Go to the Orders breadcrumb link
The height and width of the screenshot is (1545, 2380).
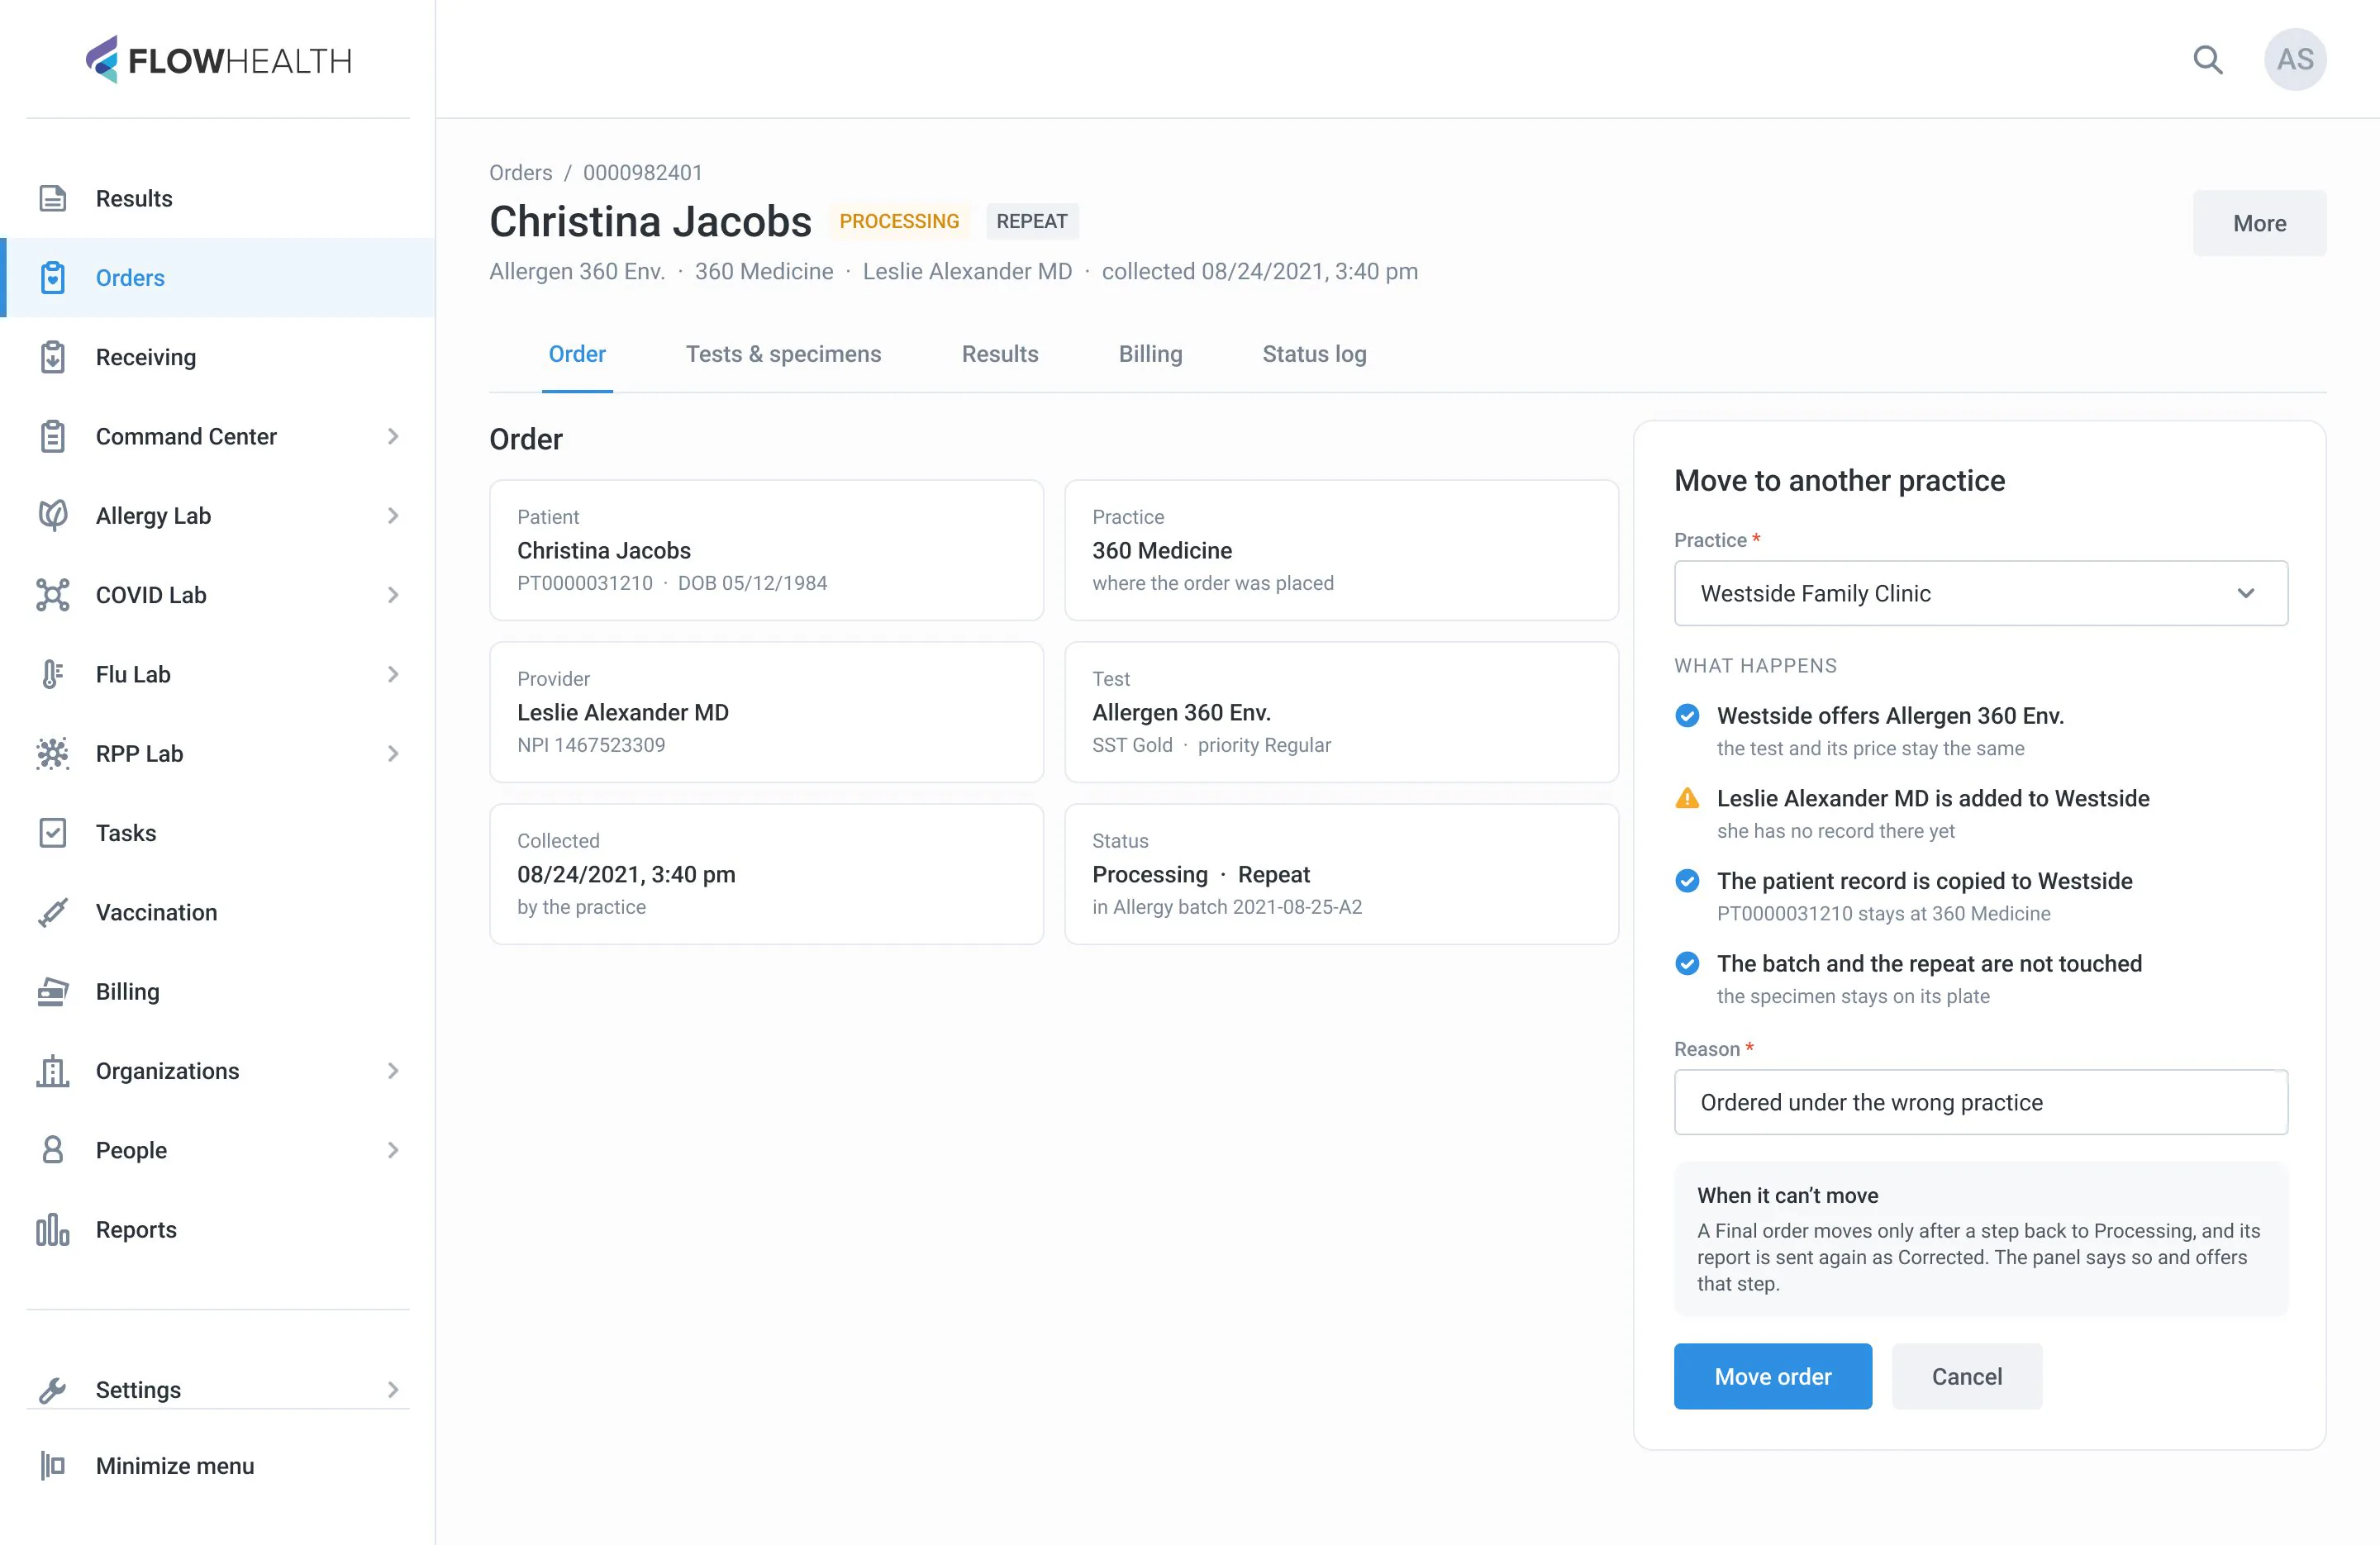coord(520,172)
